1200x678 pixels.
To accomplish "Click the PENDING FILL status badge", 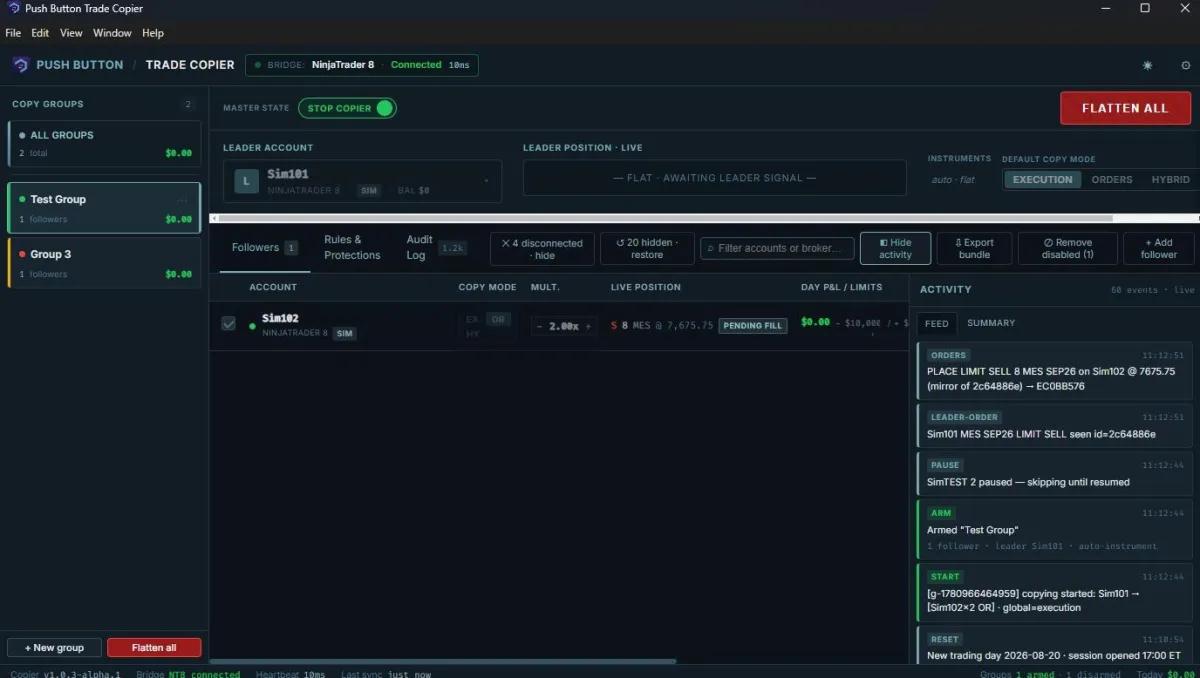I will pos(753,325).
